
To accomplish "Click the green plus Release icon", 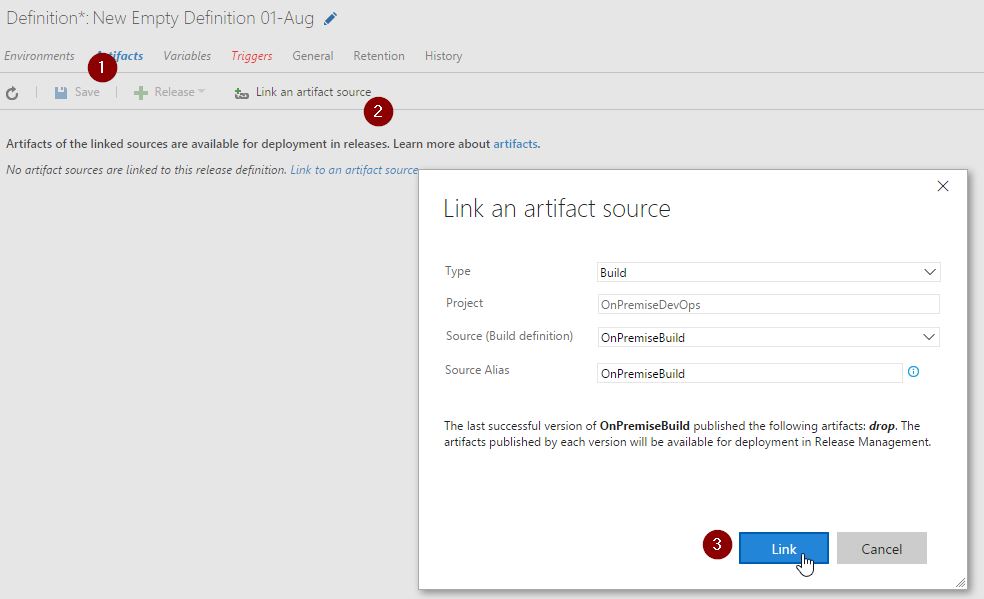I will [141, 93].
